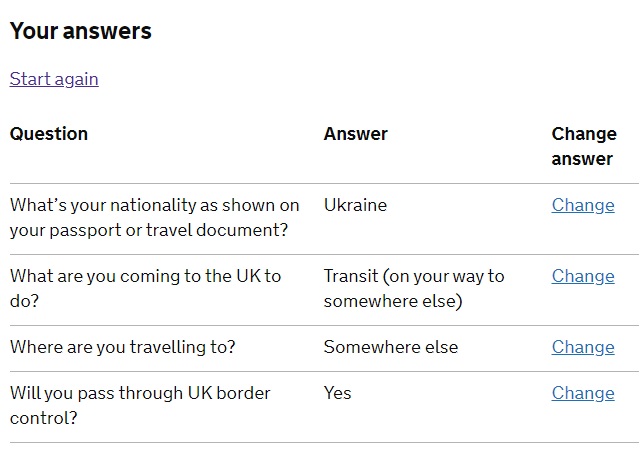Change the travel destination answer
Image resolution: width=641 pixels, height=470 pixels.
pos(583,347)
